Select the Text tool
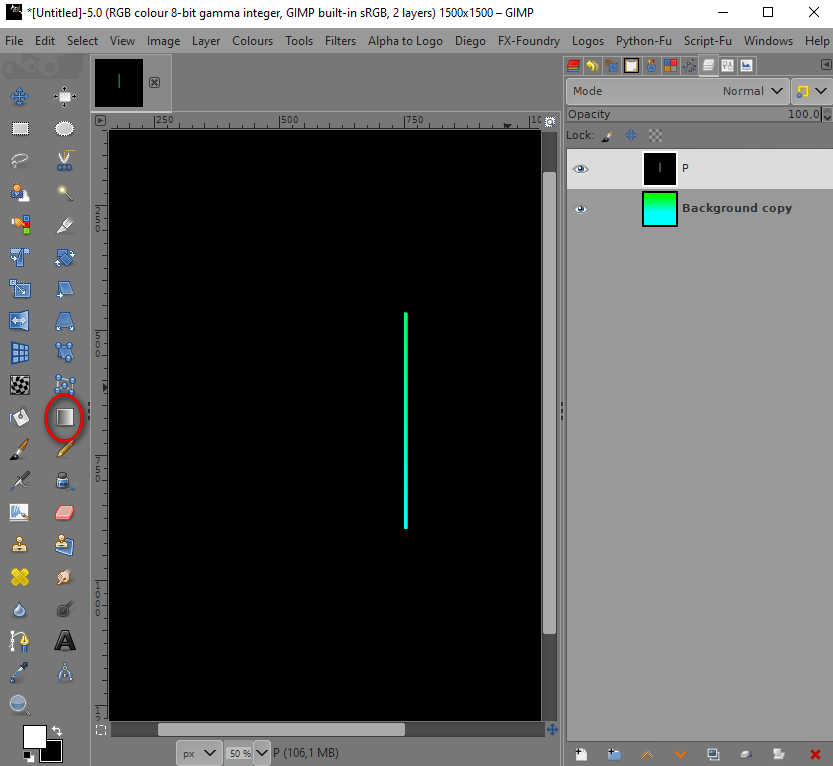This screenshot has width=833, height=766. (65, 640)
